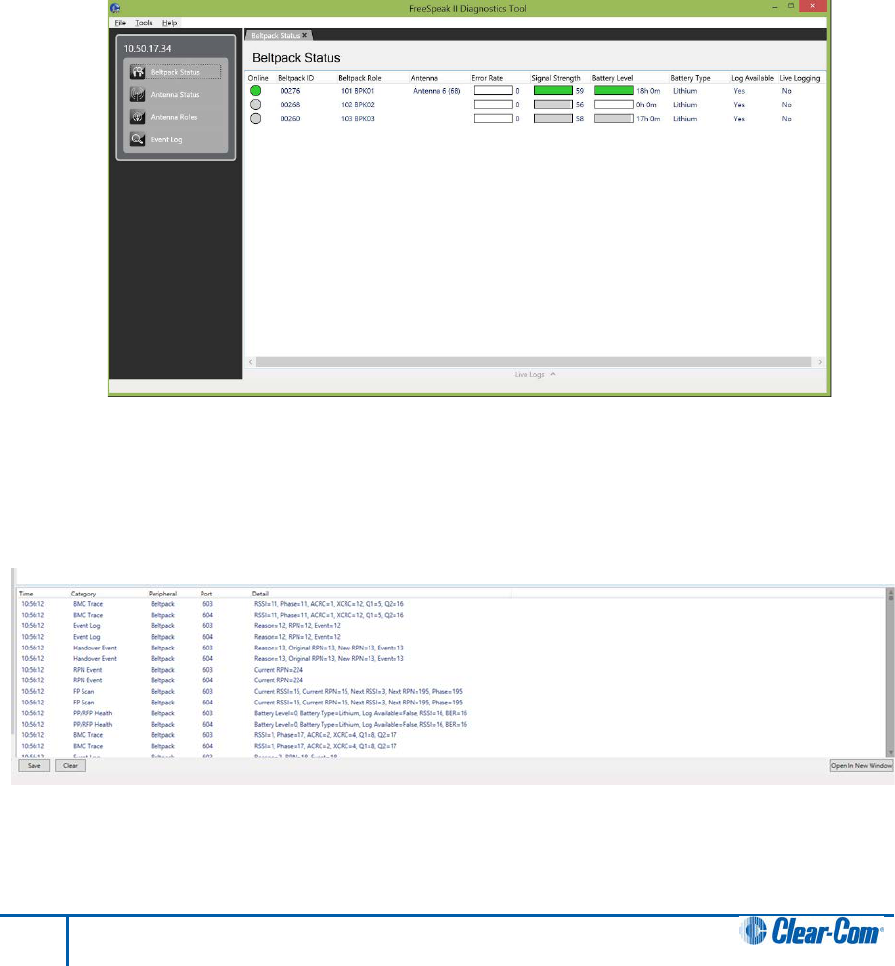Image resolution: width=895 pixels, height=966 pixels.
Task: Click horizontal scrollbar right arrow
Action: tap(820, 362)
